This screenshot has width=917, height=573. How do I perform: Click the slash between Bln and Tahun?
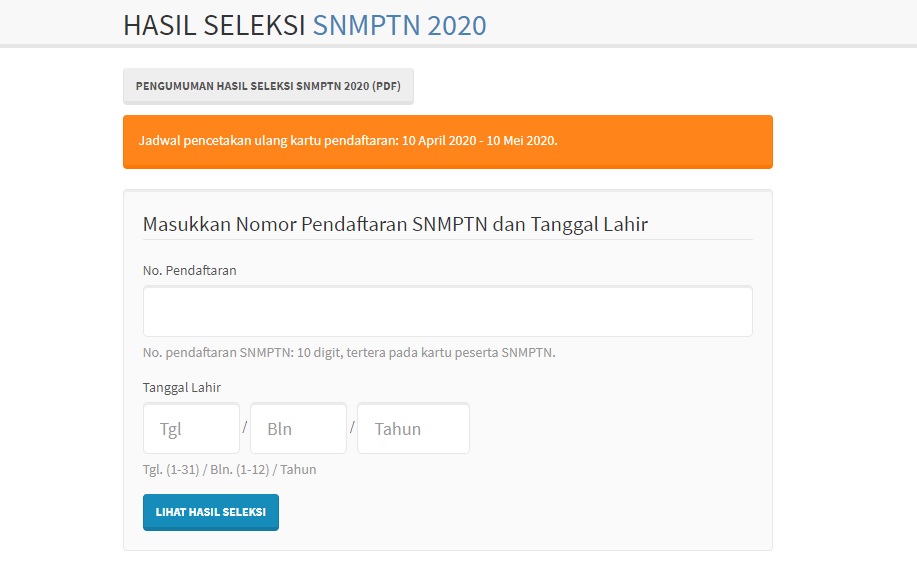coord(352,428)
